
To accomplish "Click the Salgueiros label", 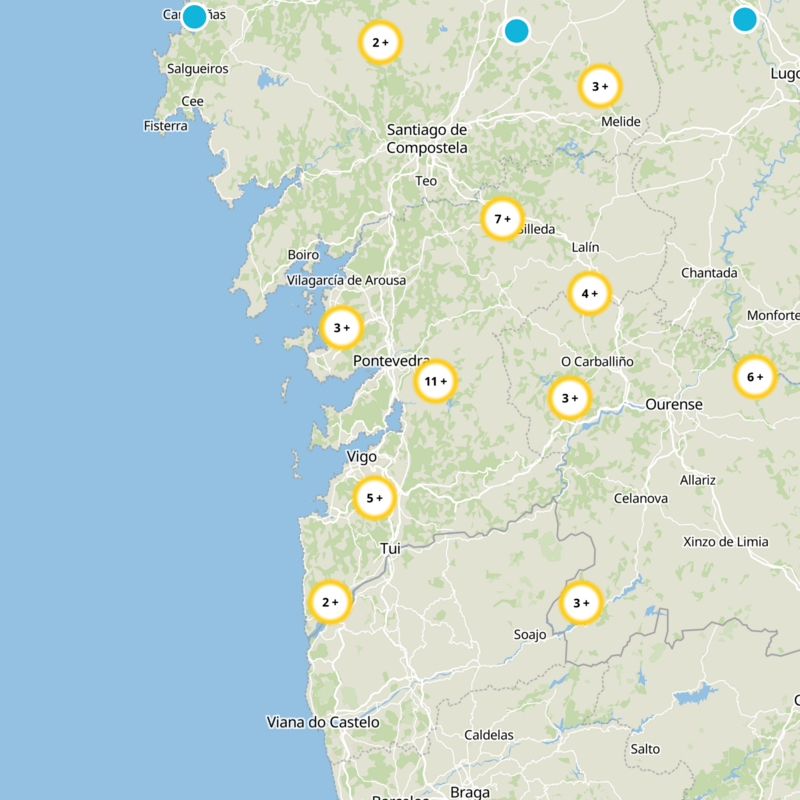I will (x=197, y=69).
